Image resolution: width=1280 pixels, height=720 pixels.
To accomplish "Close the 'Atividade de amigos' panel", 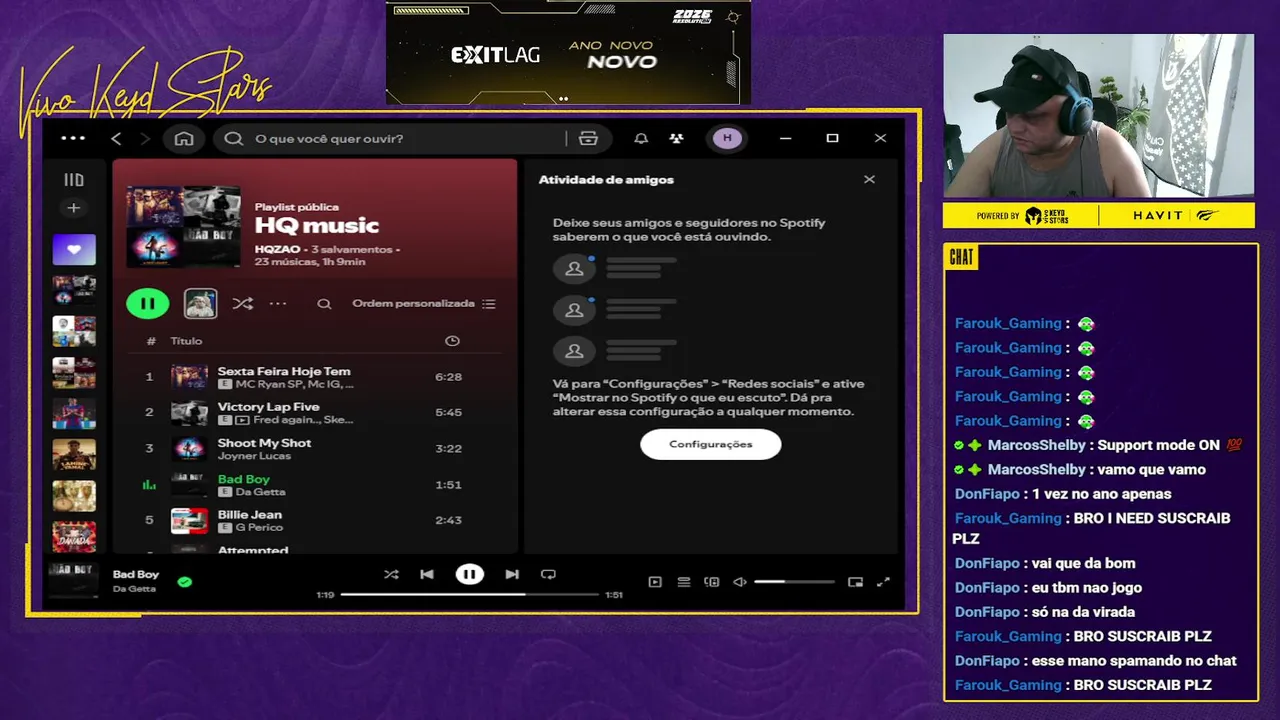I will pos(869,179).
